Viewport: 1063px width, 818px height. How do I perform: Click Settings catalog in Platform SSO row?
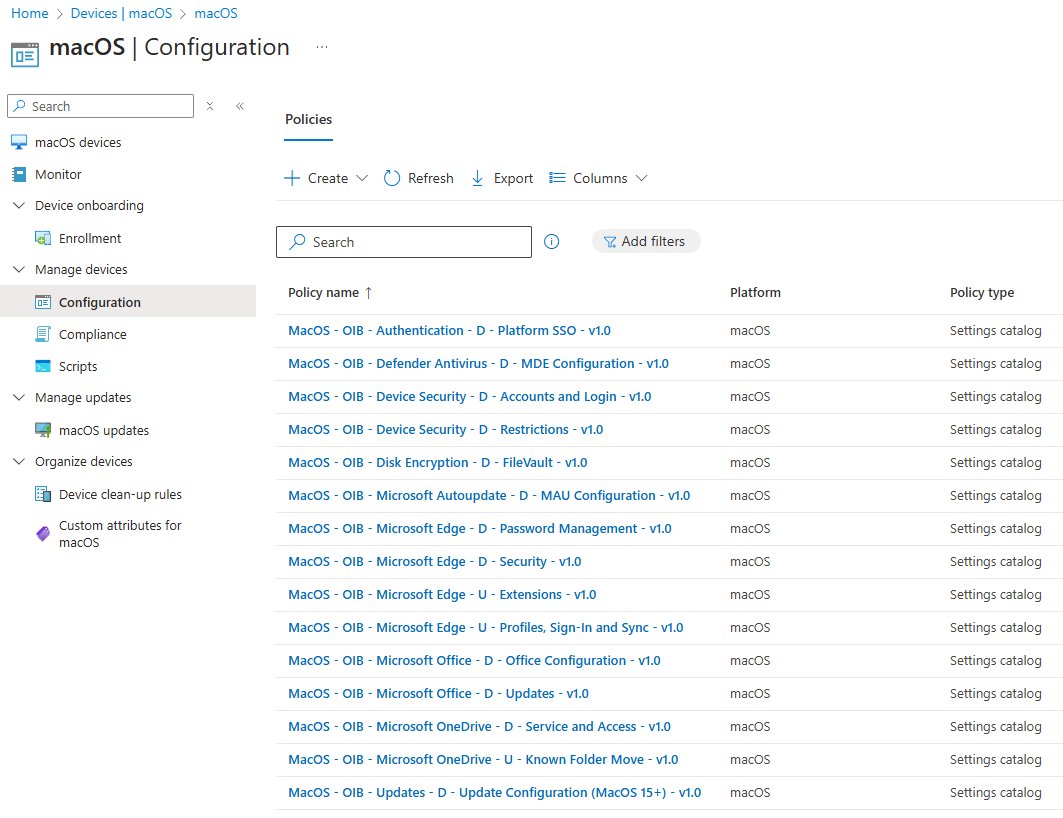[995, 331]
